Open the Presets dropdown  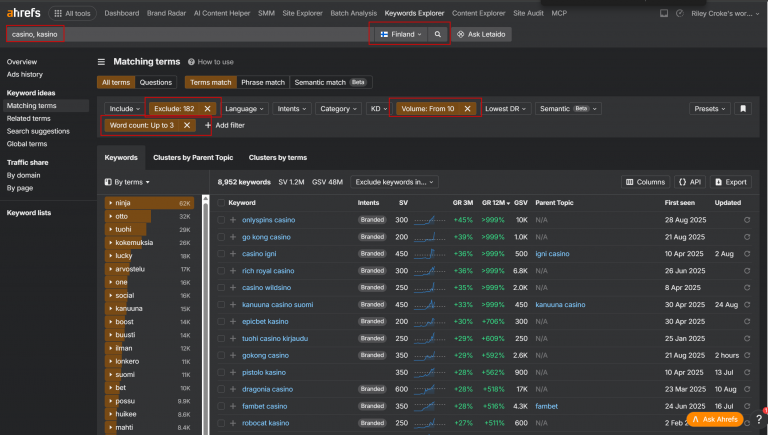(709, 109)
